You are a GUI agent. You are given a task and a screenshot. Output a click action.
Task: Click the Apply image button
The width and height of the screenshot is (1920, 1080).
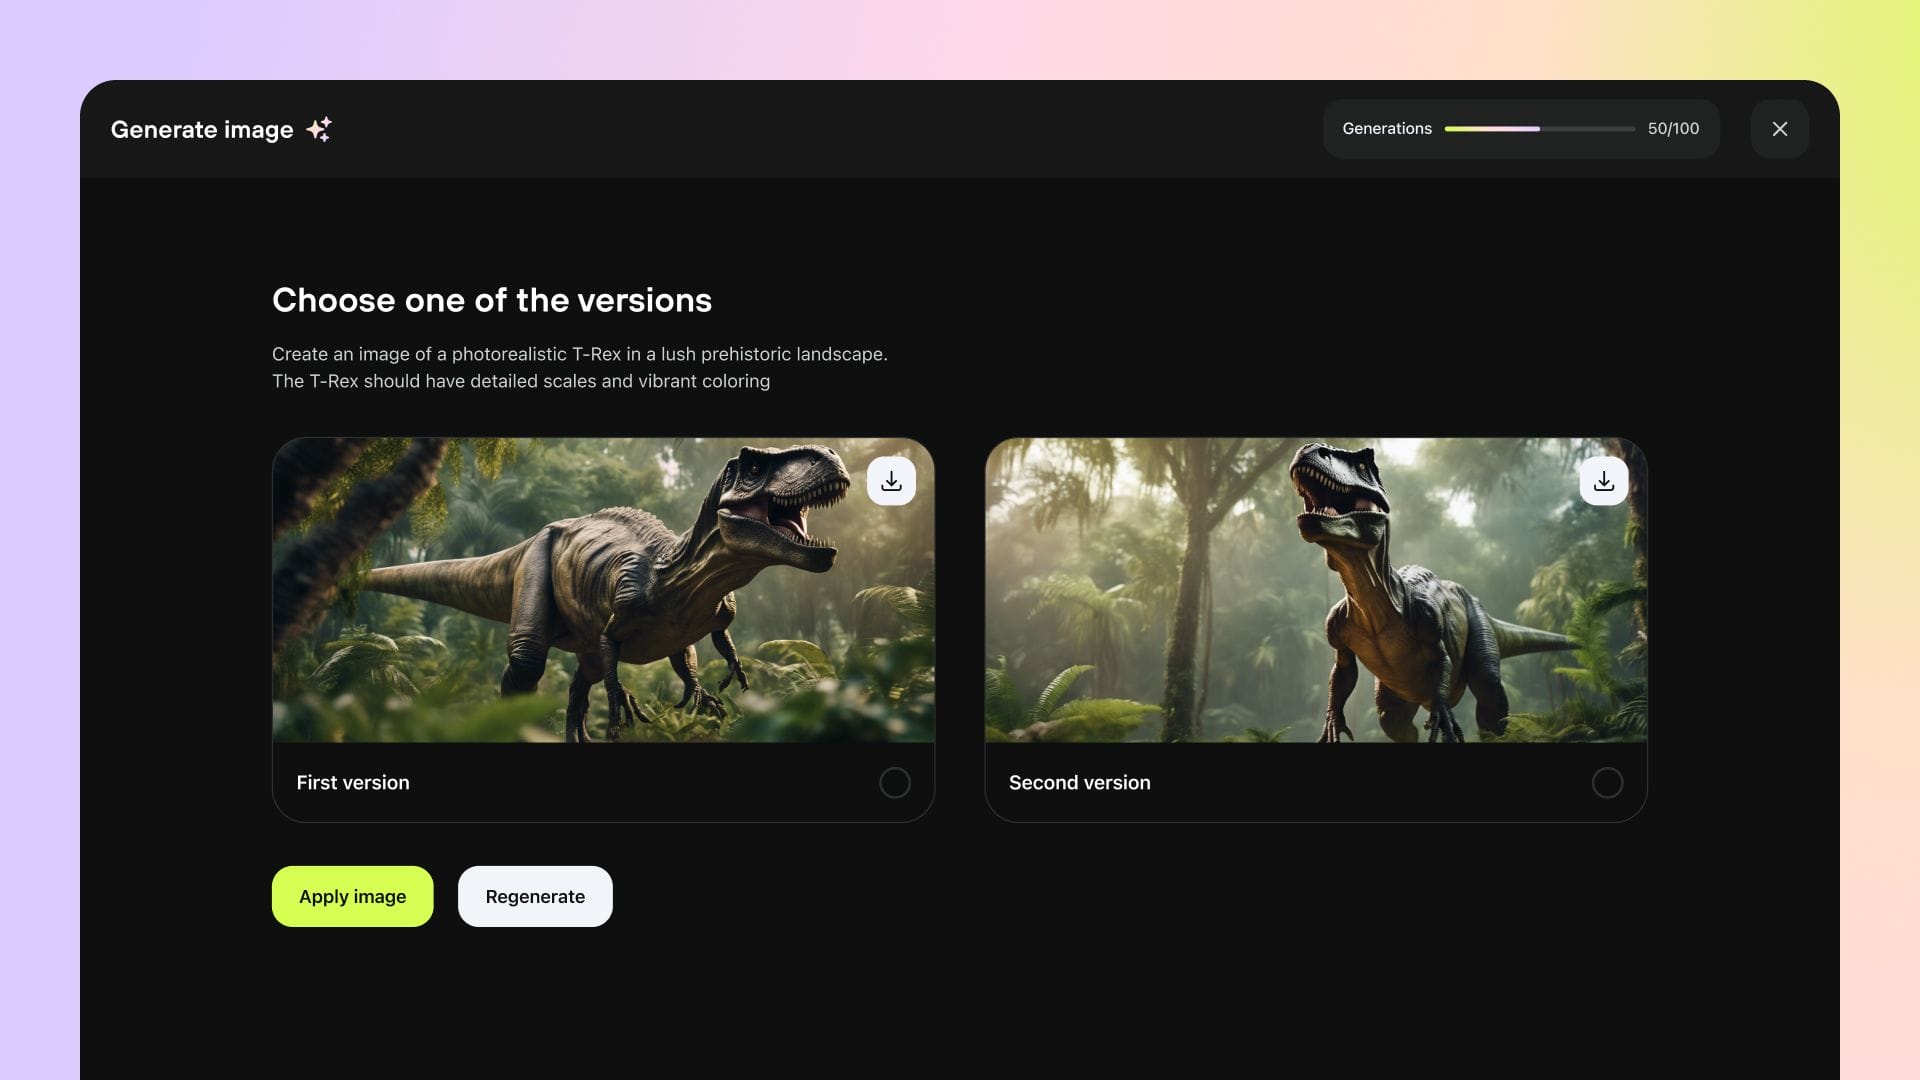coord(352,896)
